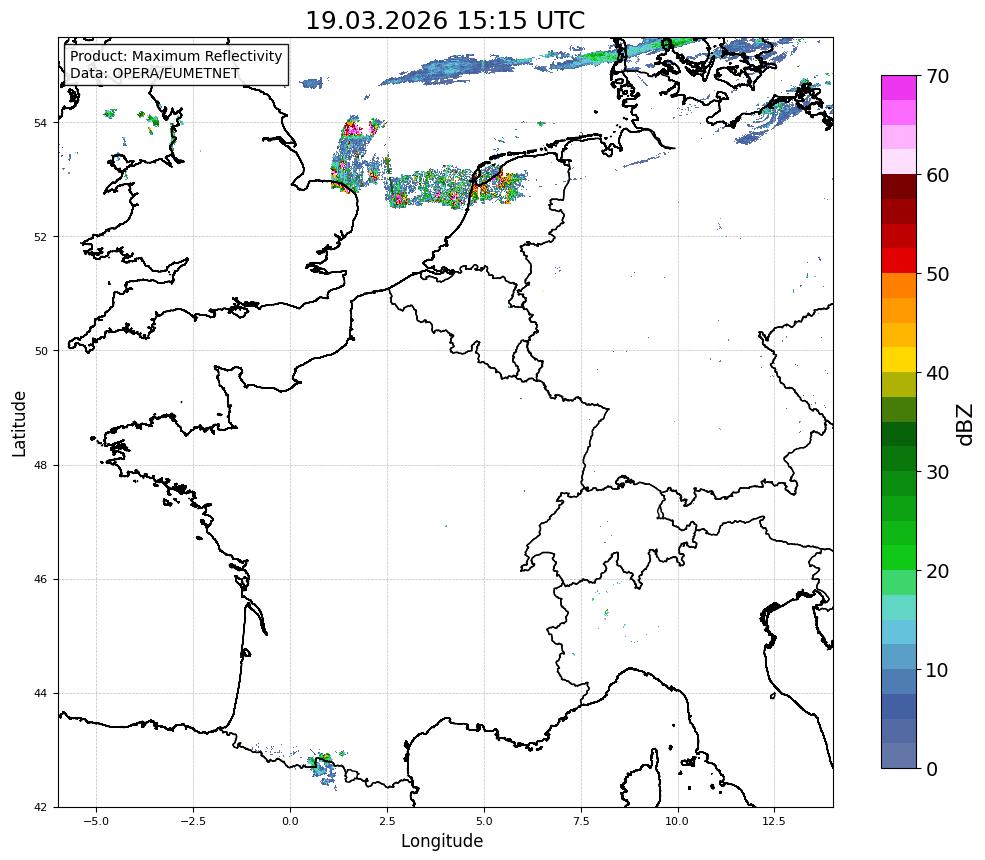Click the latitude tick label 54
Viewport: 985px width, 860px height.
tap(40, 123)
